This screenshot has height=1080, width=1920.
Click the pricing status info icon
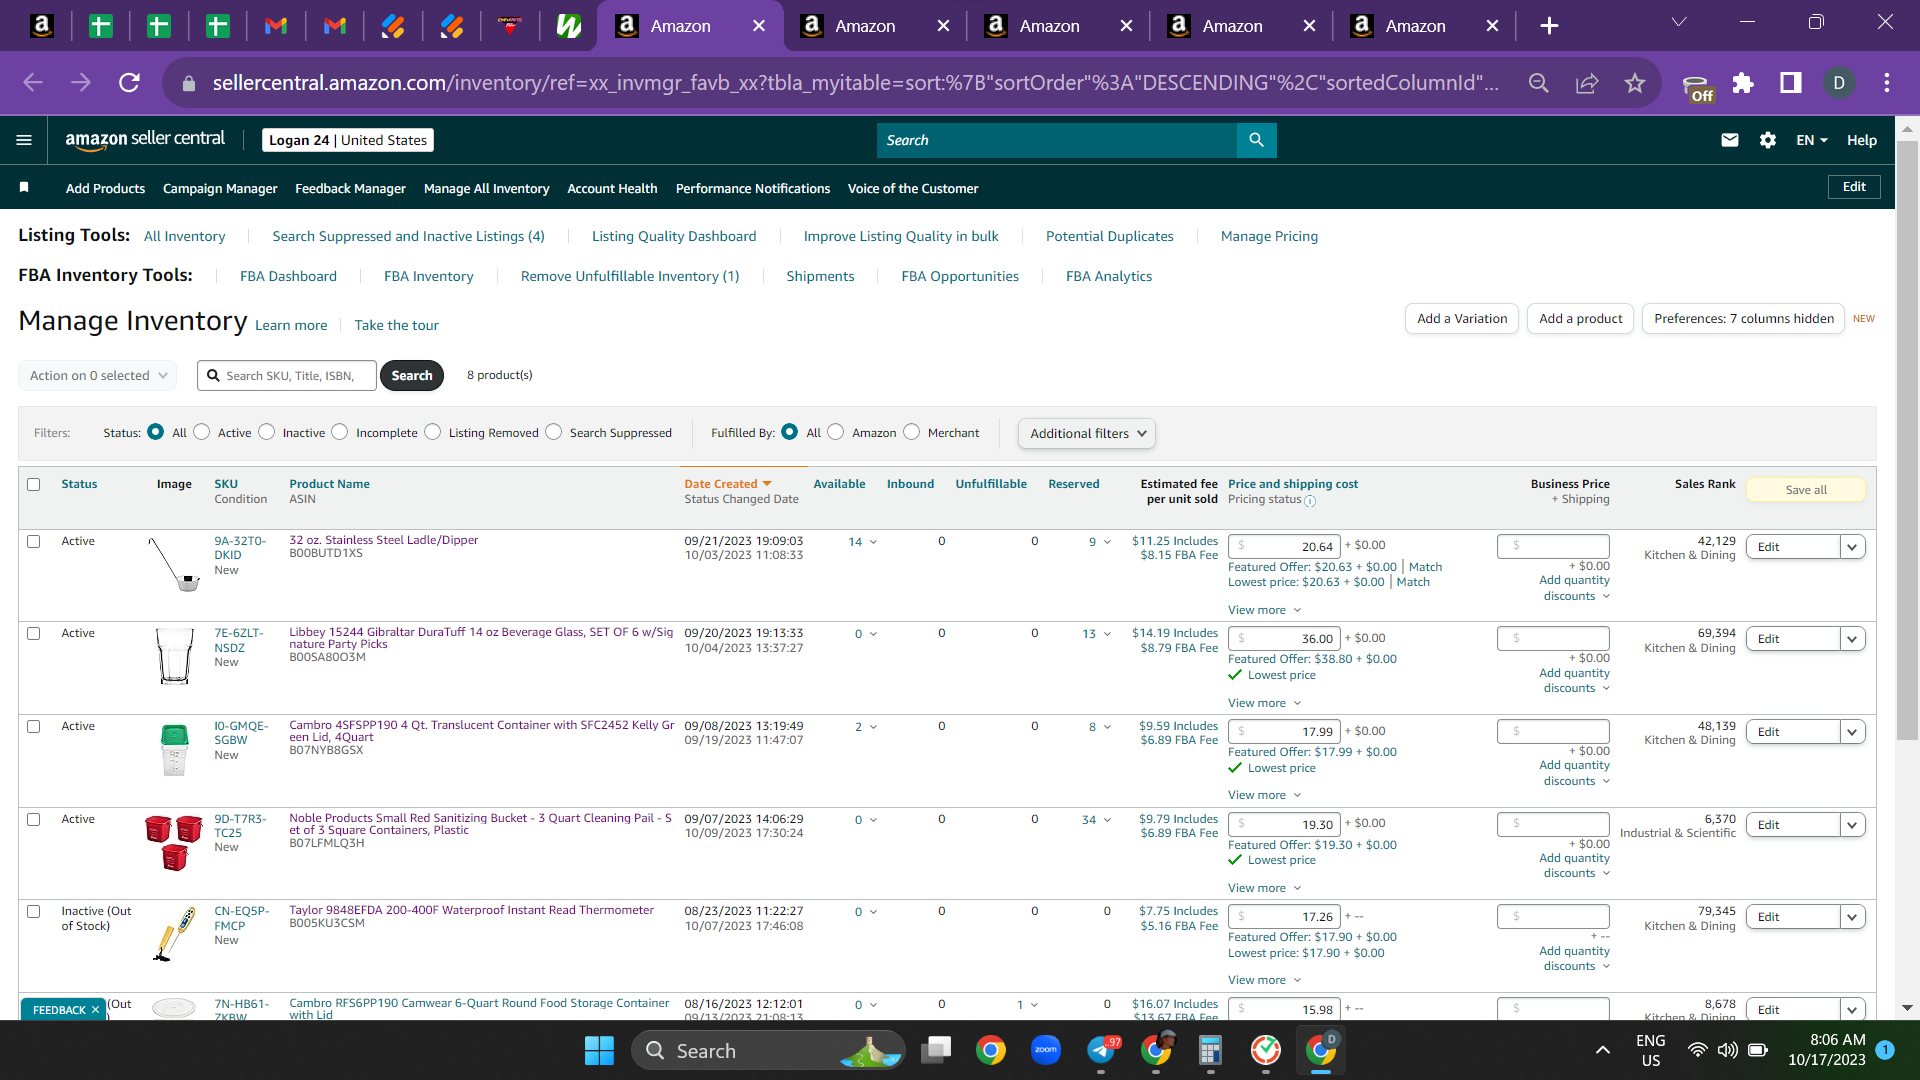[x=1310, y=501]
